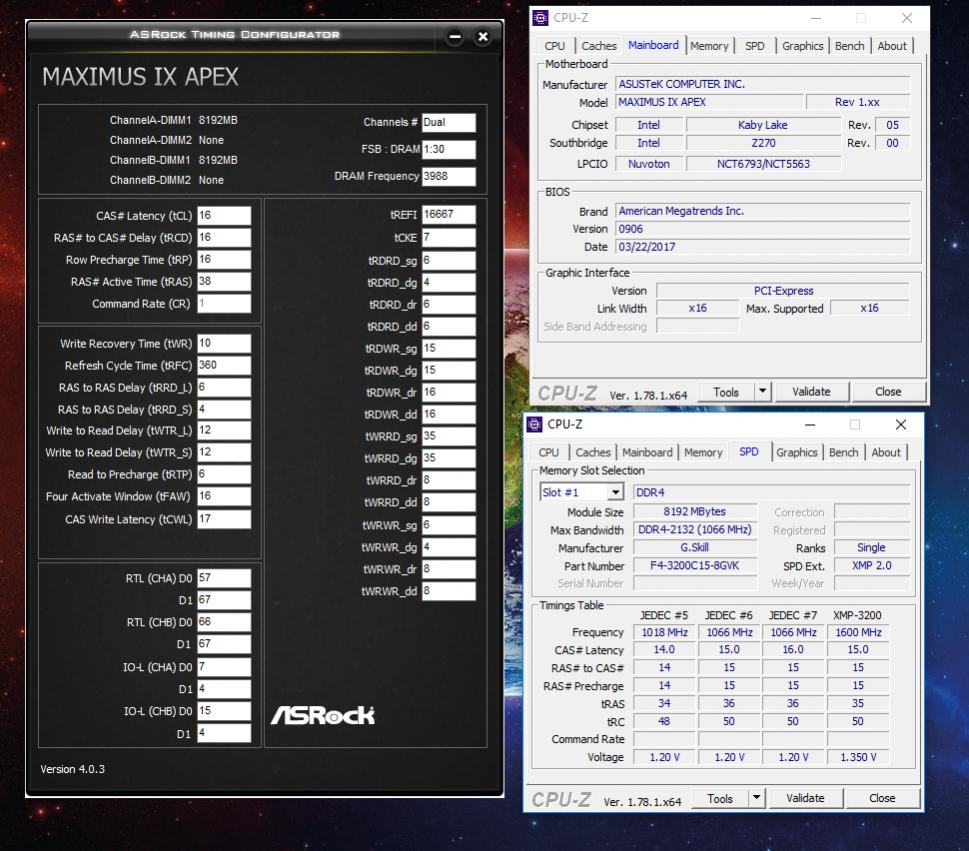
Task: Click the Read to Precharge (tRTP) field
Action: [224, 475]
